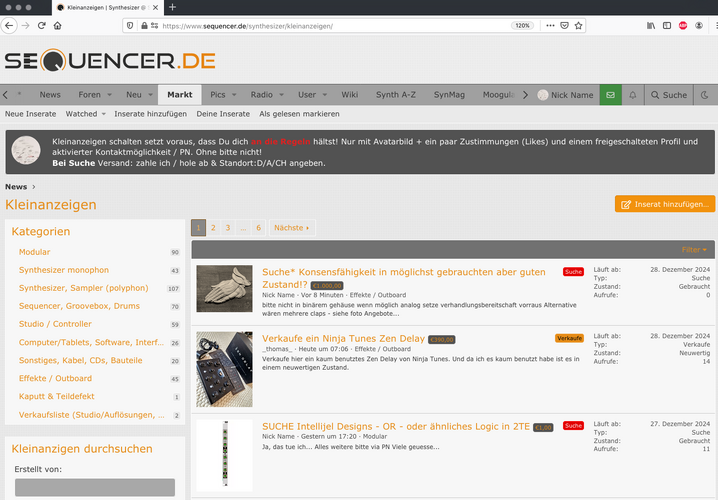Screen dimensions: 718x500
Task: Go forward with the browser forward arrow
Action: click(x=26, y=26)
